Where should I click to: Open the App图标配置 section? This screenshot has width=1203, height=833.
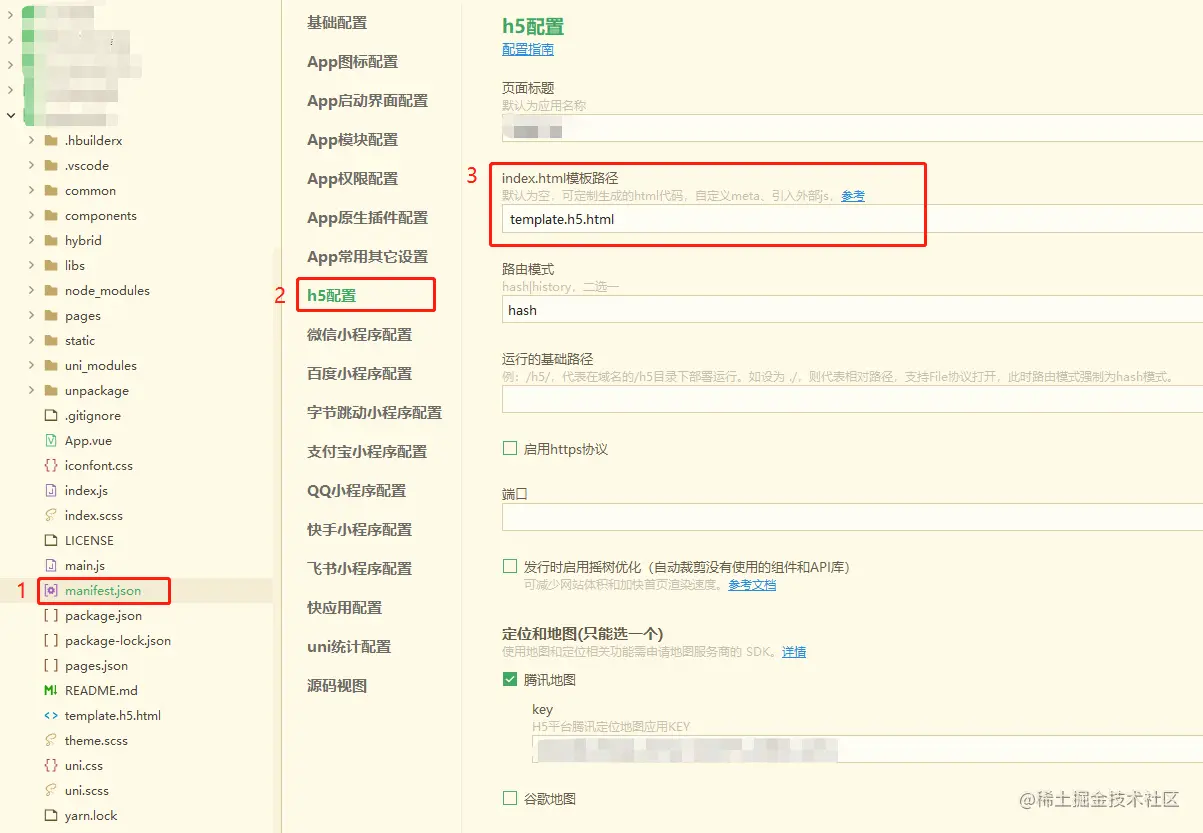click(x=352, y=62)
